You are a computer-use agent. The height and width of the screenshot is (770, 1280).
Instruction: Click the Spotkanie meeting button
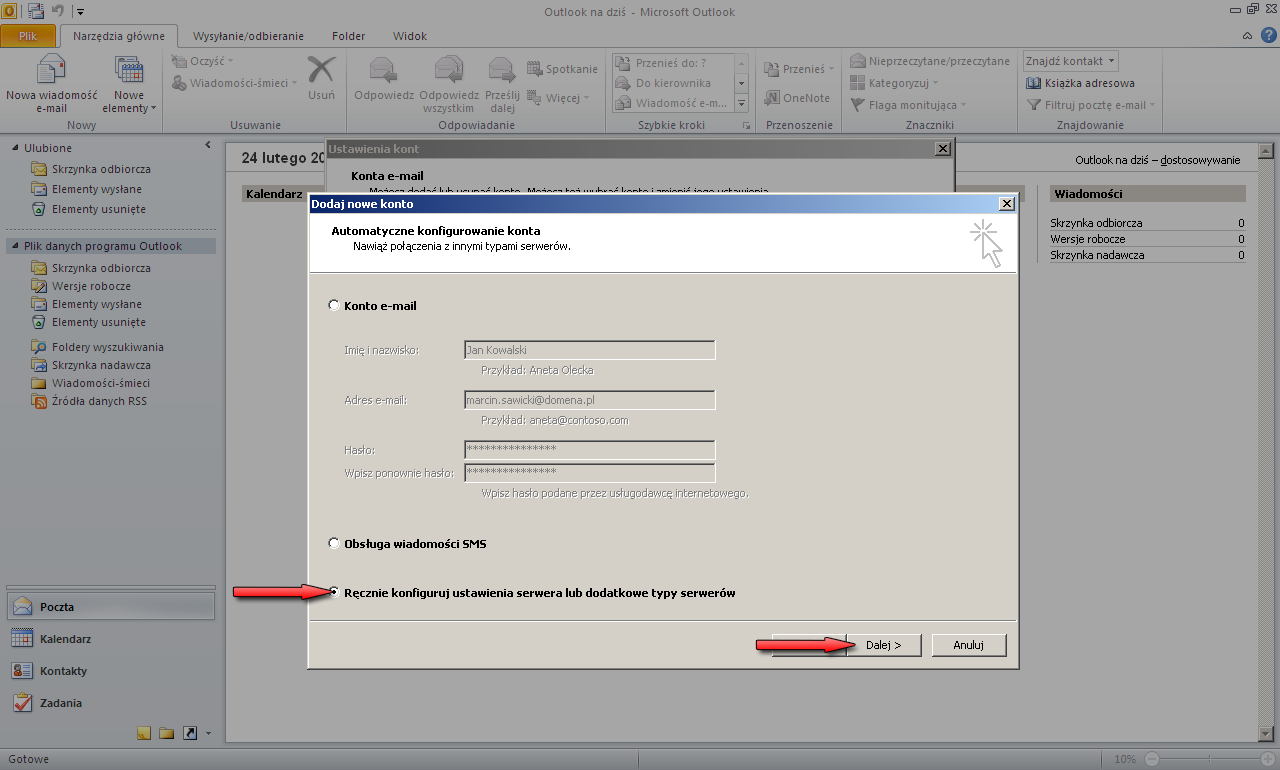tap(562, 69)
